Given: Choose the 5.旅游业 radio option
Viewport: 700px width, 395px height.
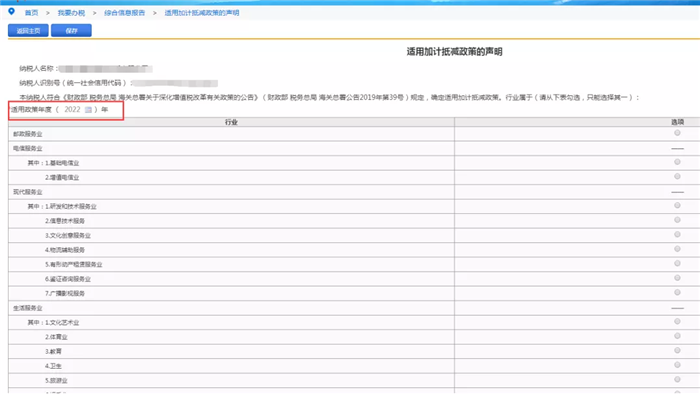Looking at the screenshot, I should point(677,379).
